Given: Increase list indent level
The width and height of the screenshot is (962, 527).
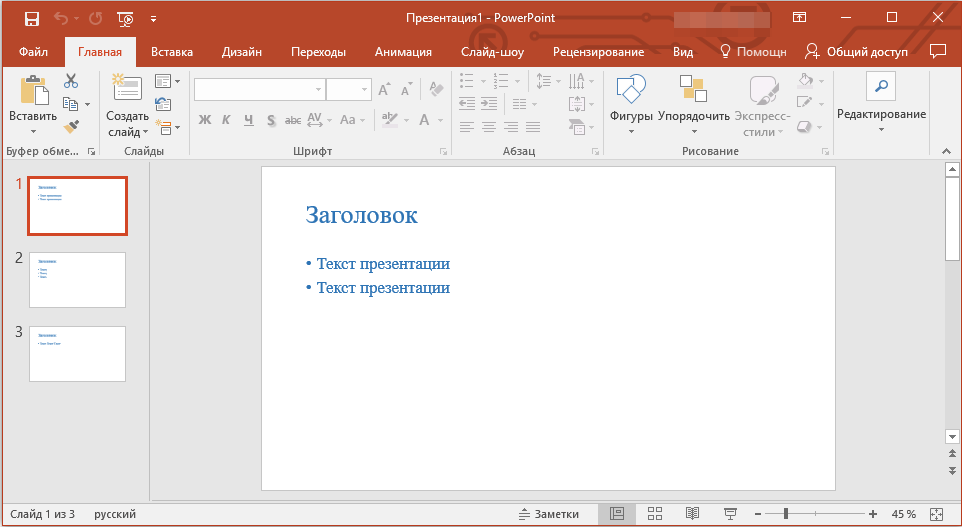Looking at the screenshot, I should (x=489, y=104).
